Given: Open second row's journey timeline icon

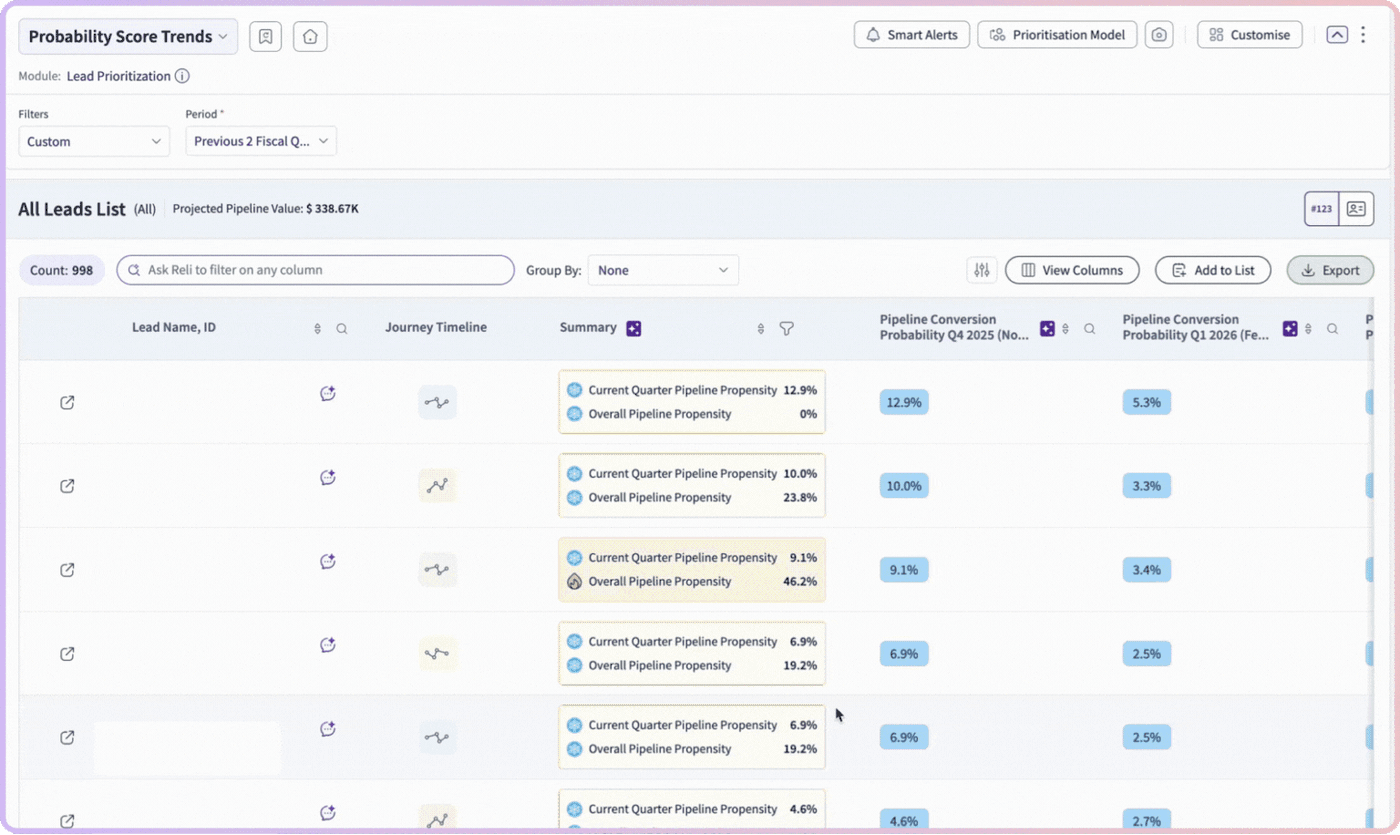Looking at the screenshot, I should point(437,486).
